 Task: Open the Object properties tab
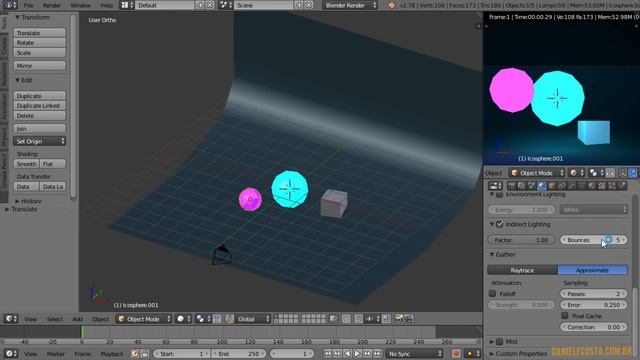click(551, 186)
